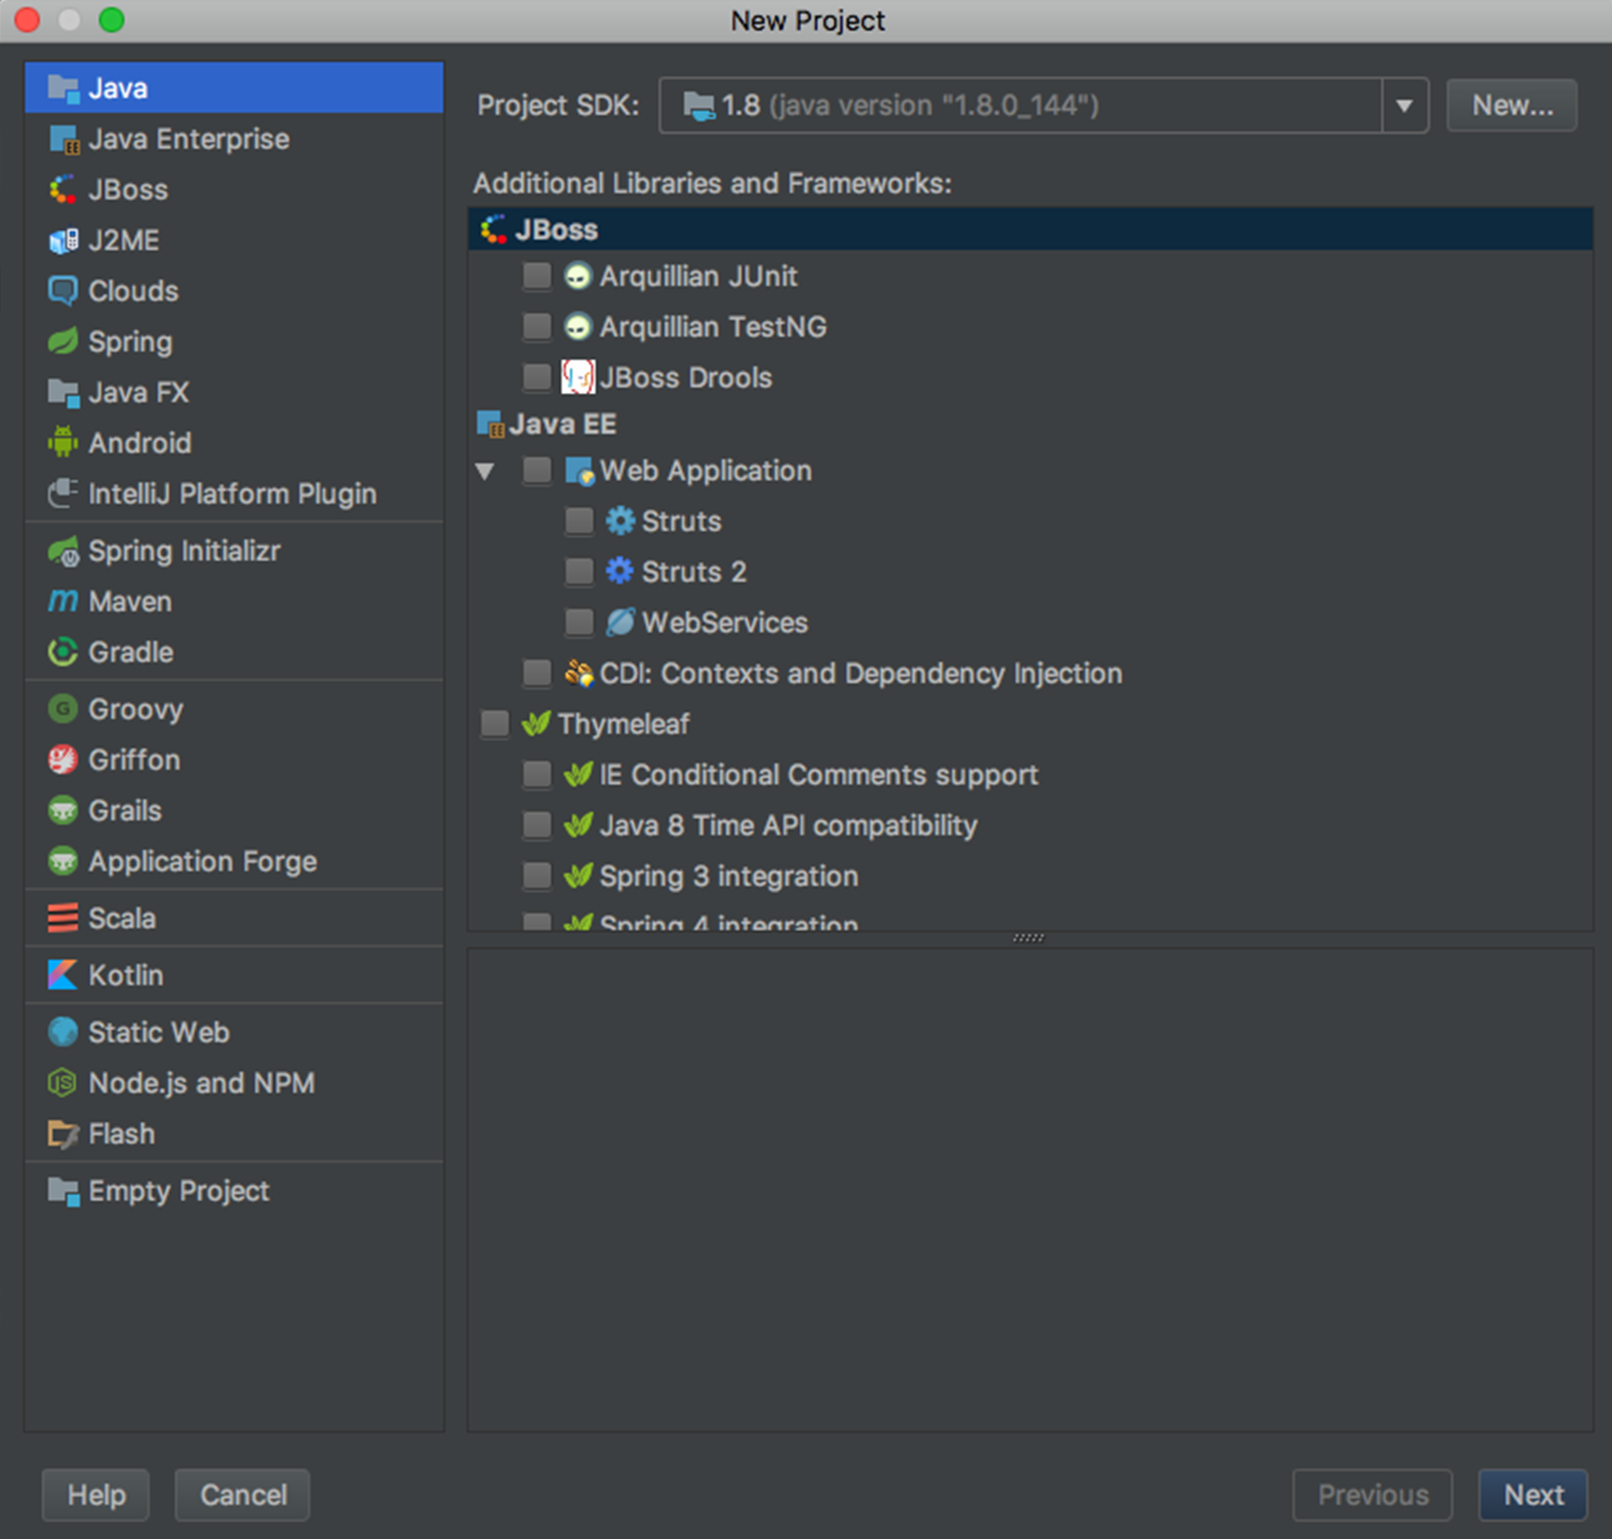Viewport: 1612px width, 1539px height.
Task: Click the Help button
Action: (96, 1495)
